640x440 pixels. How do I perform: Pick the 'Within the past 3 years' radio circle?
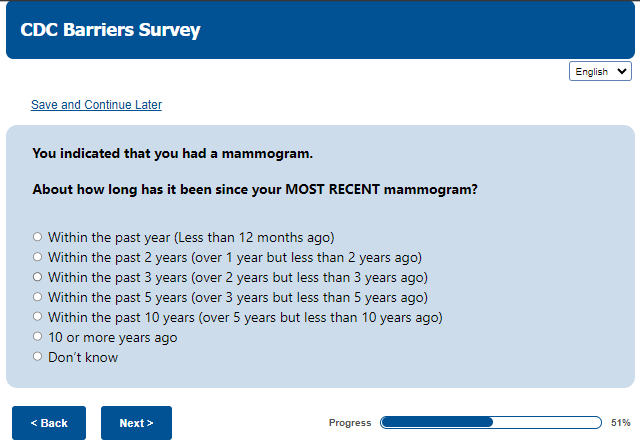(38, 277)
